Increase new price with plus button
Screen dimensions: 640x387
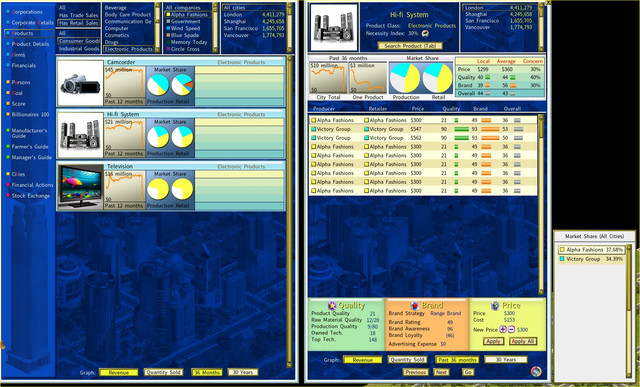pos(503,329)
